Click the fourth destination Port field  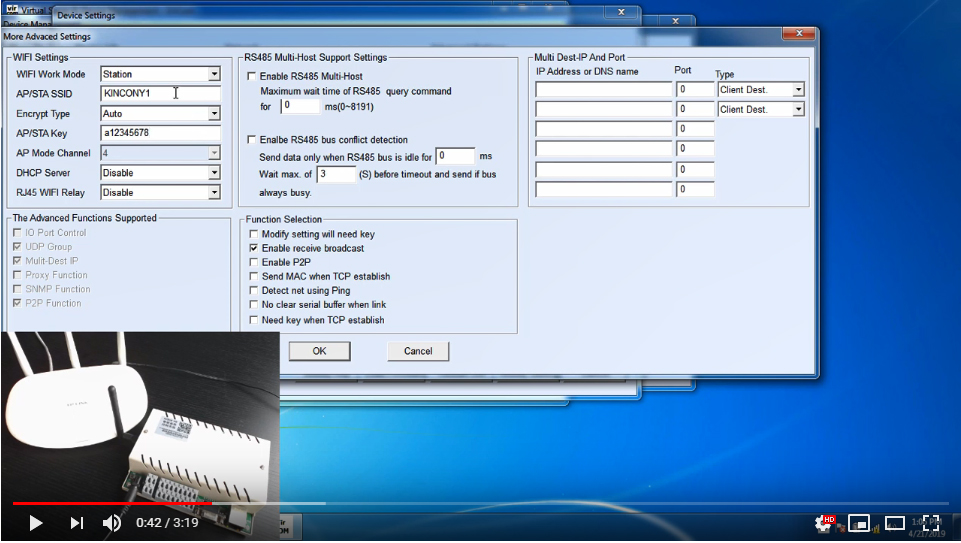695,148
